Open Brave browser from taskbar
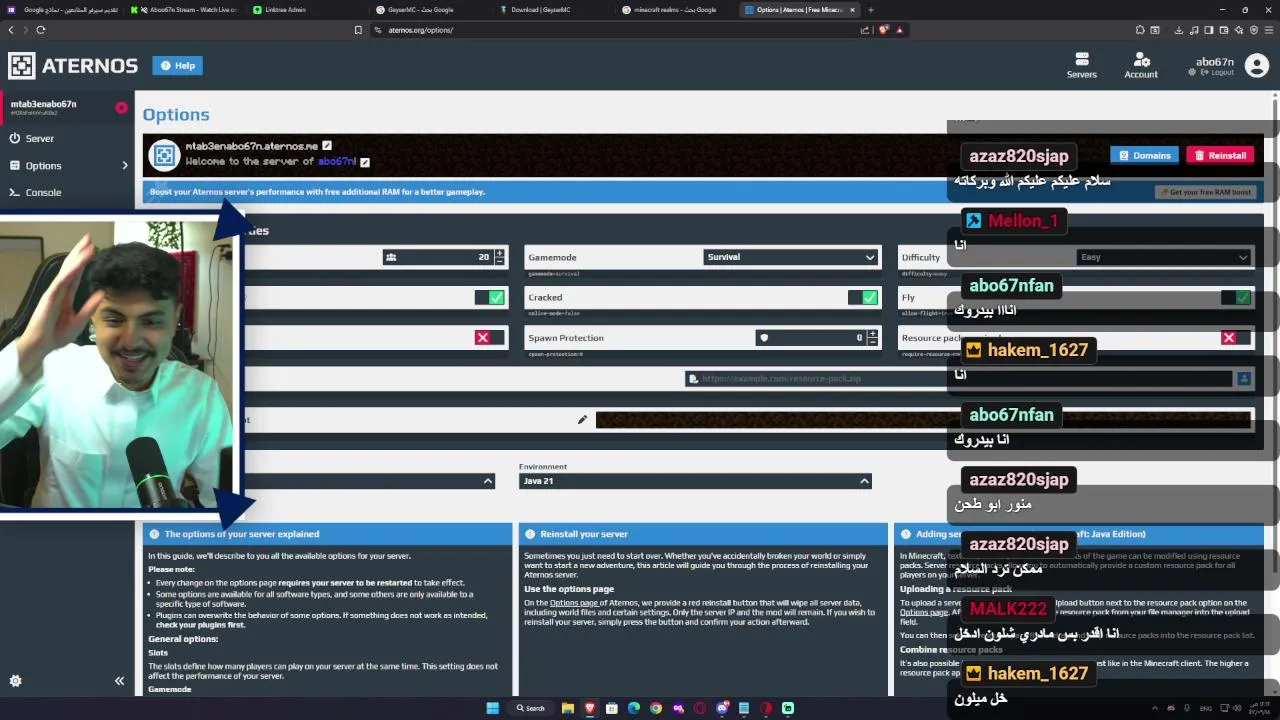The width and height of the screenshot is (1280, 720). [589, 708]
